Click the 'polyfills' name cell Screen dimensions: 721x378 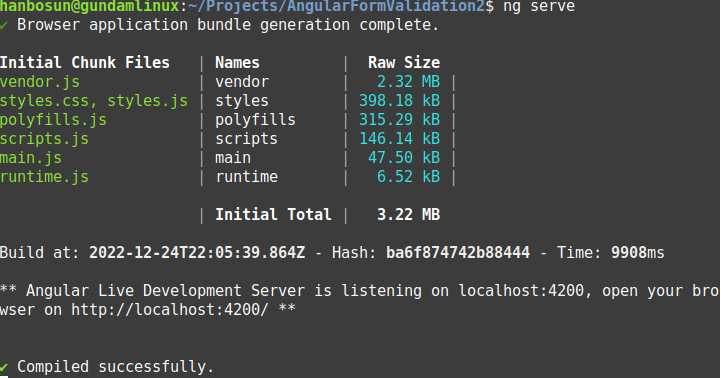click(x=255, y=120)
